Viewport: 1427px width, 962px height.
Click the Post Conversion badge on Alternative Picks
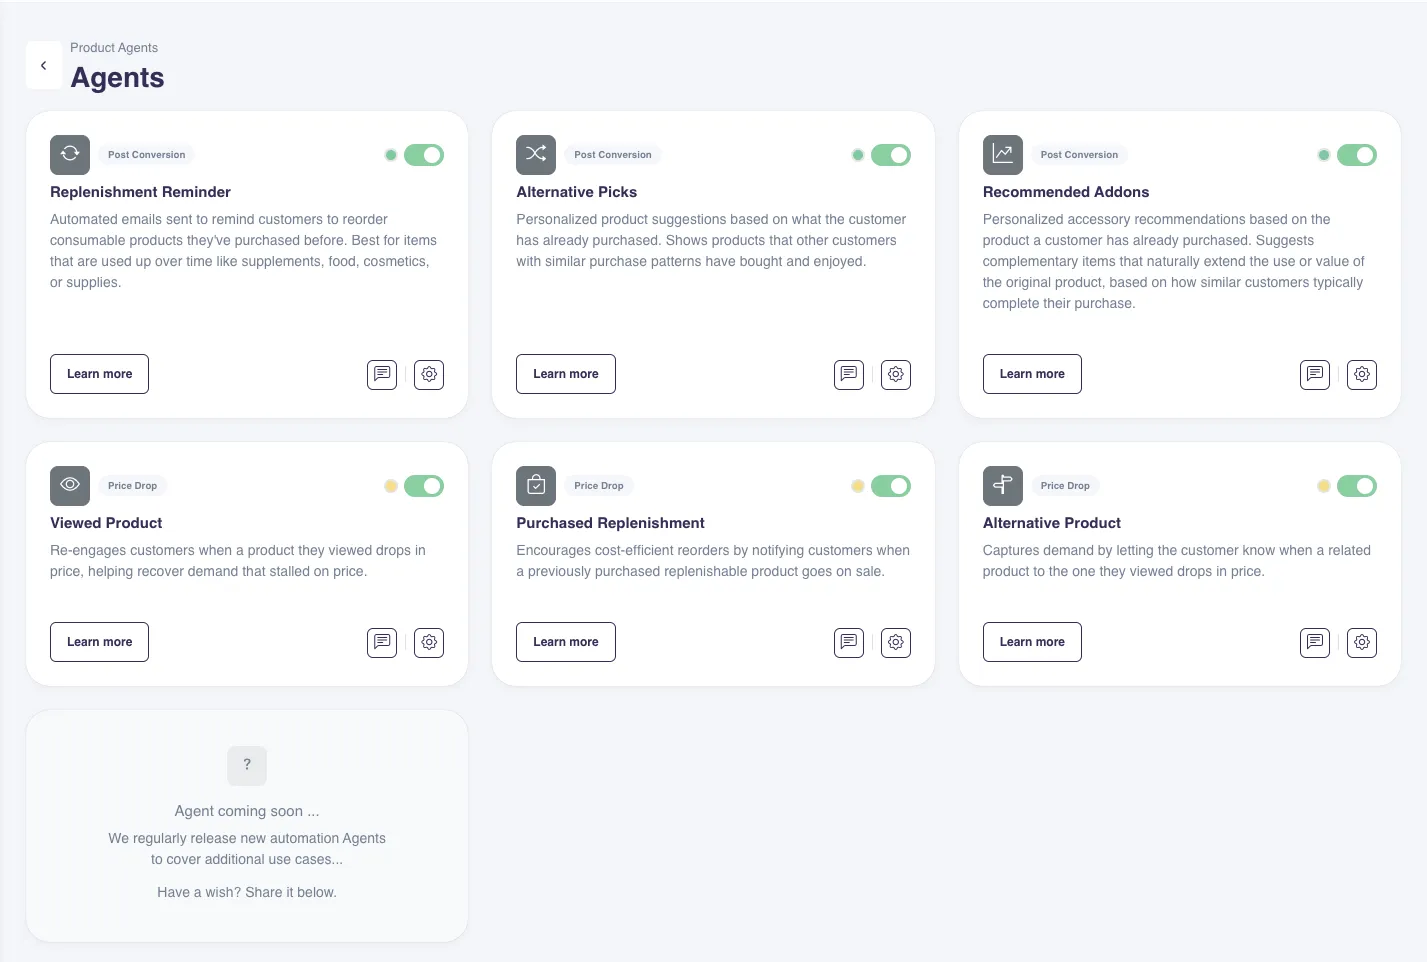click(x=612, y=154)
